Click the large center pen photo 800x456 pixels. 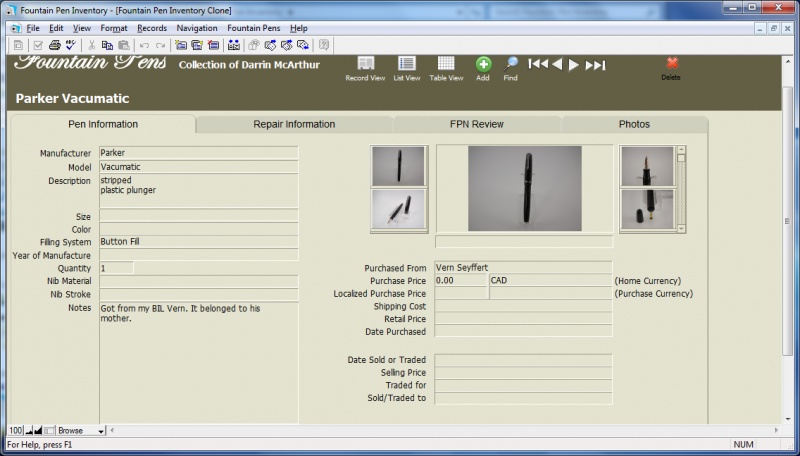tap(525, 189)
